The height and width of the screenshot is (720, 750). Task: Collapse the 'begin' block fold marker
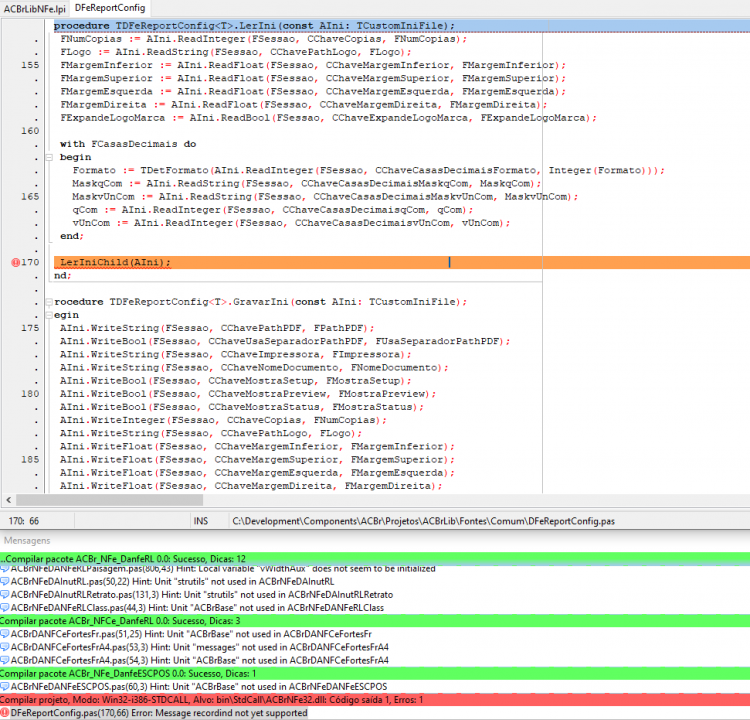49,157
